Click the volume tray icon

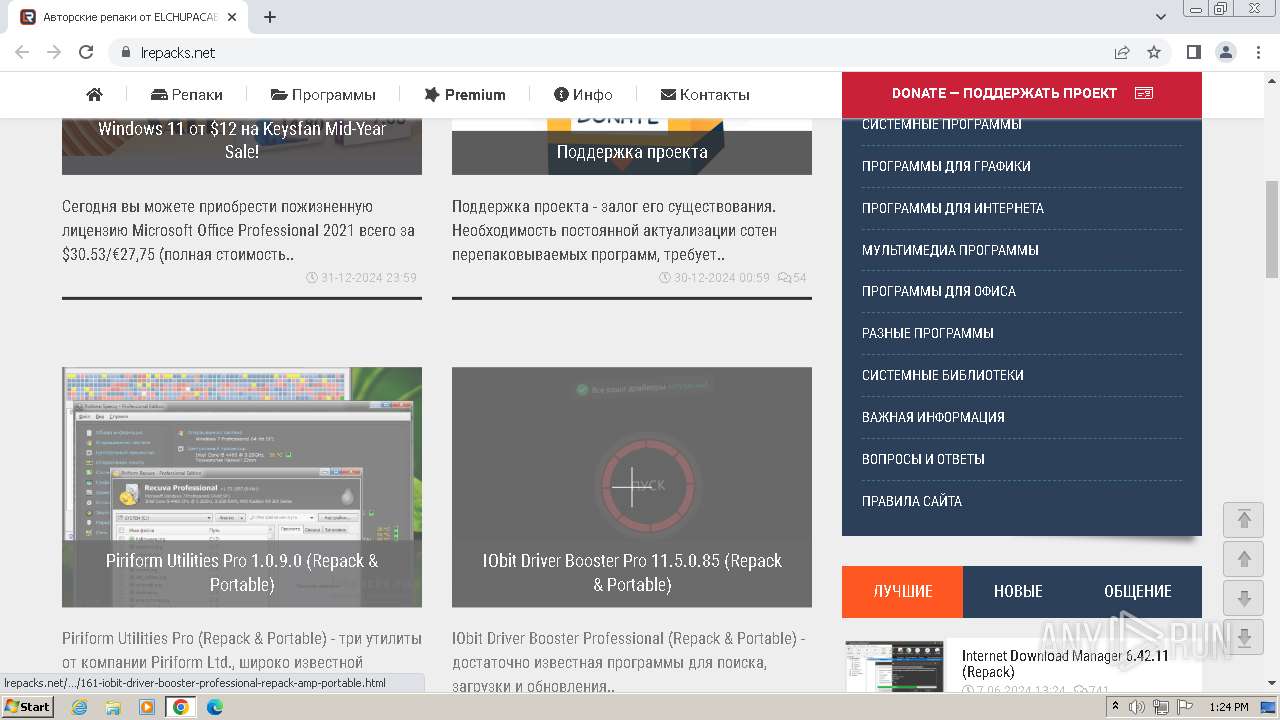point(1139,707)
